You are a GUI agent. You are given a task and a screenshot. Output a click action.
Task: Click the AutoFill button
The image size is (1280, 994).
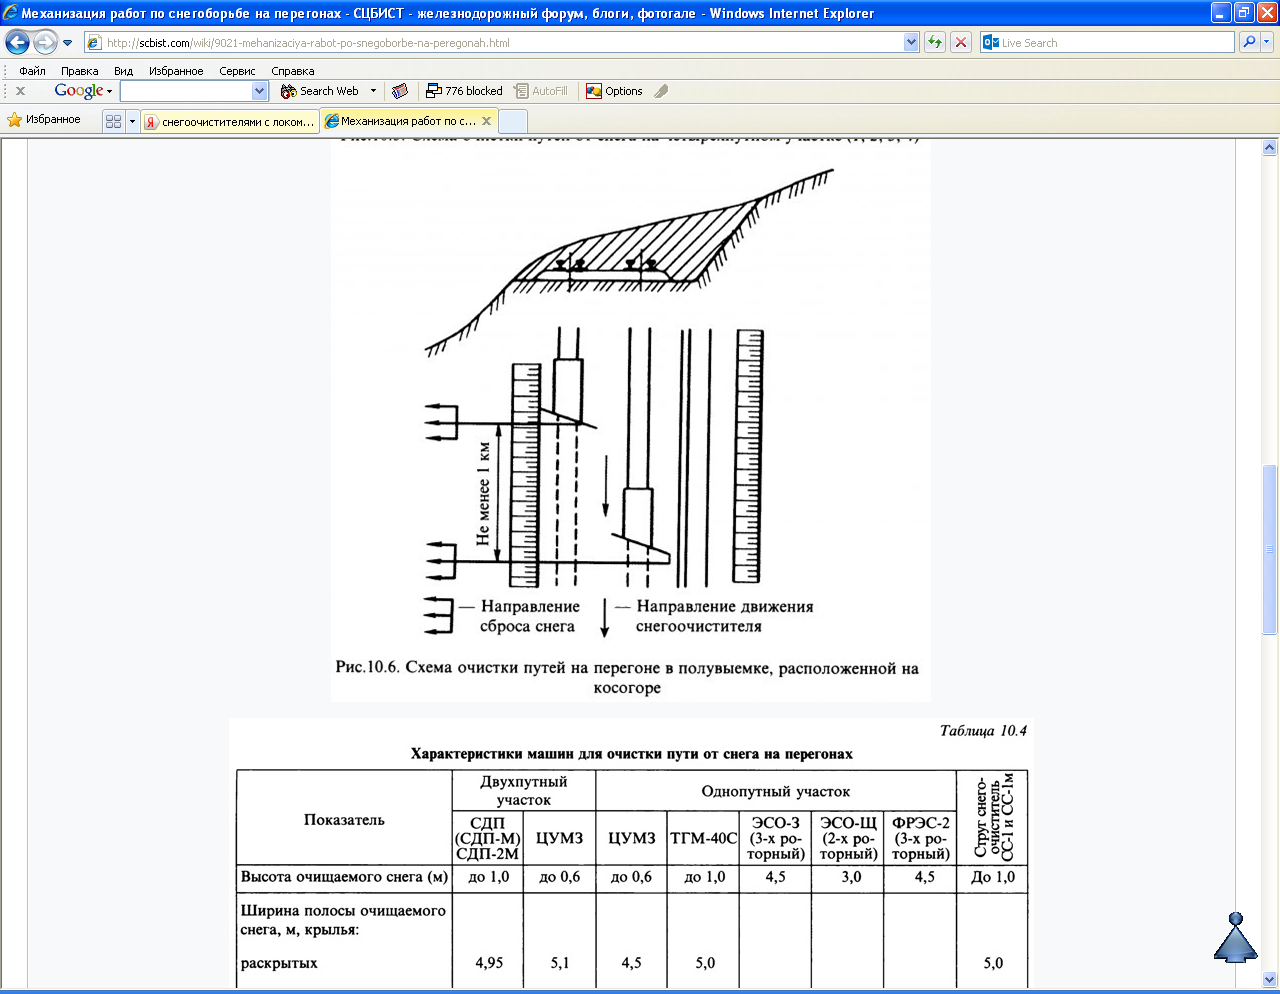point(541,91)
